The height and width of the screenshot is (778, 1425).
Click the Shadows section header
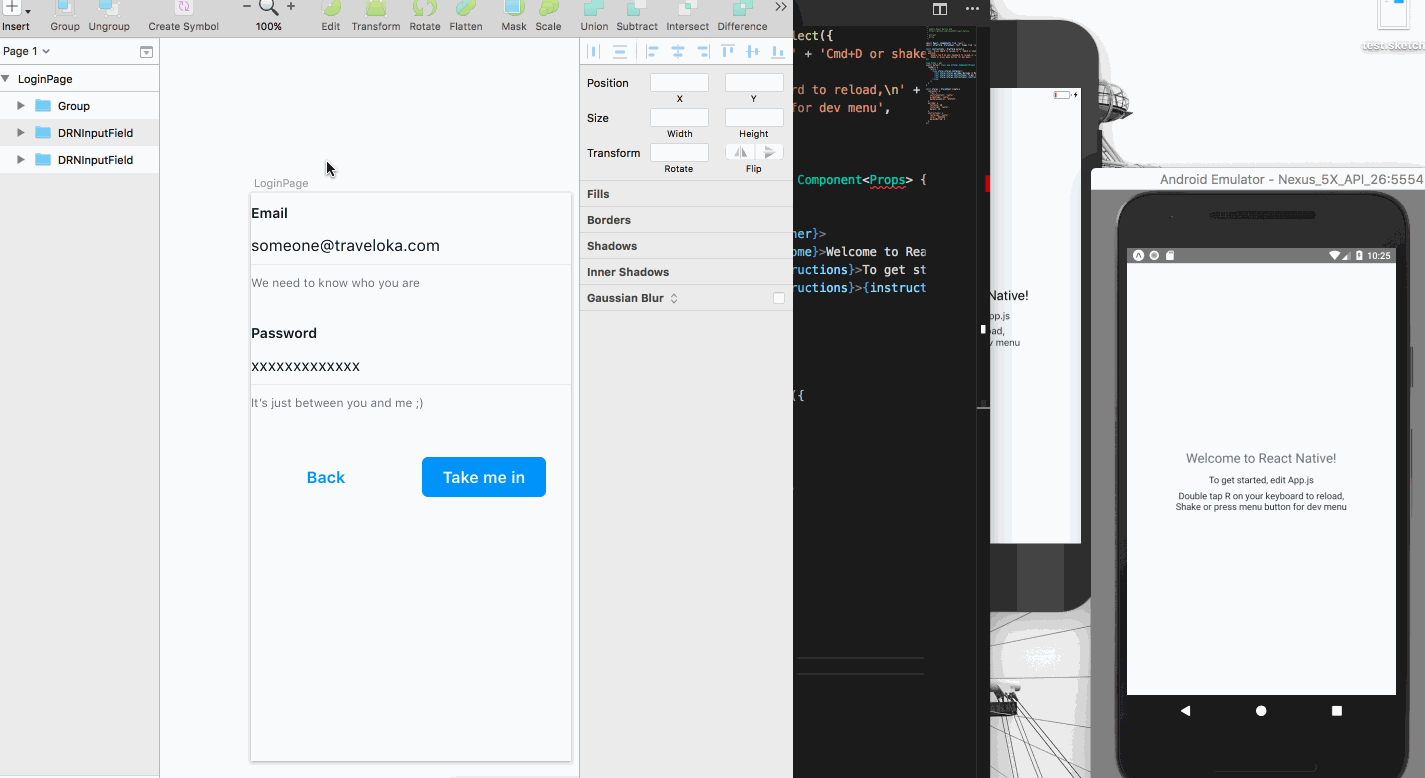point(686,246)
